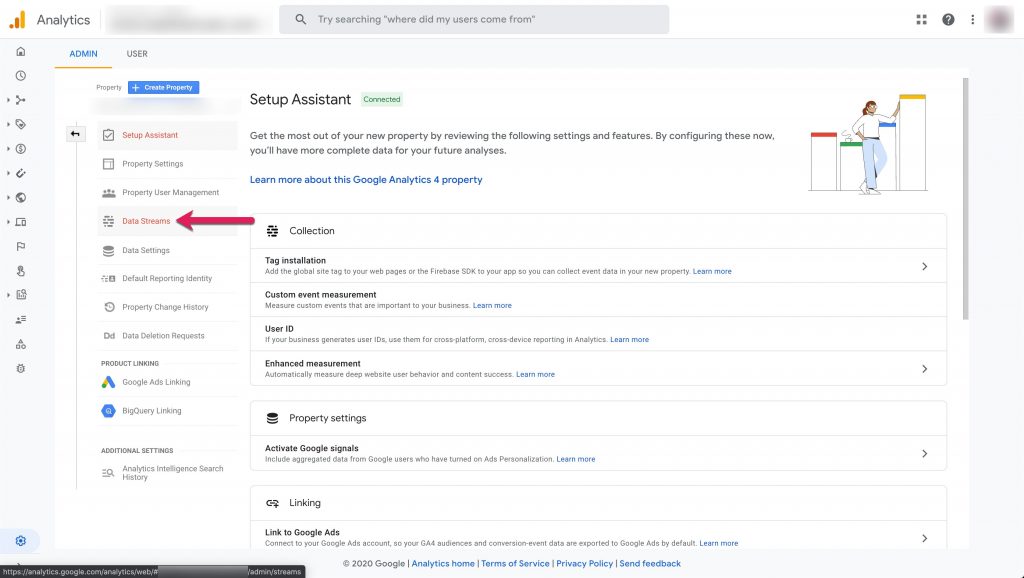
Task: Click the back arrow button beside property menu
Action: tap(75, 134)
